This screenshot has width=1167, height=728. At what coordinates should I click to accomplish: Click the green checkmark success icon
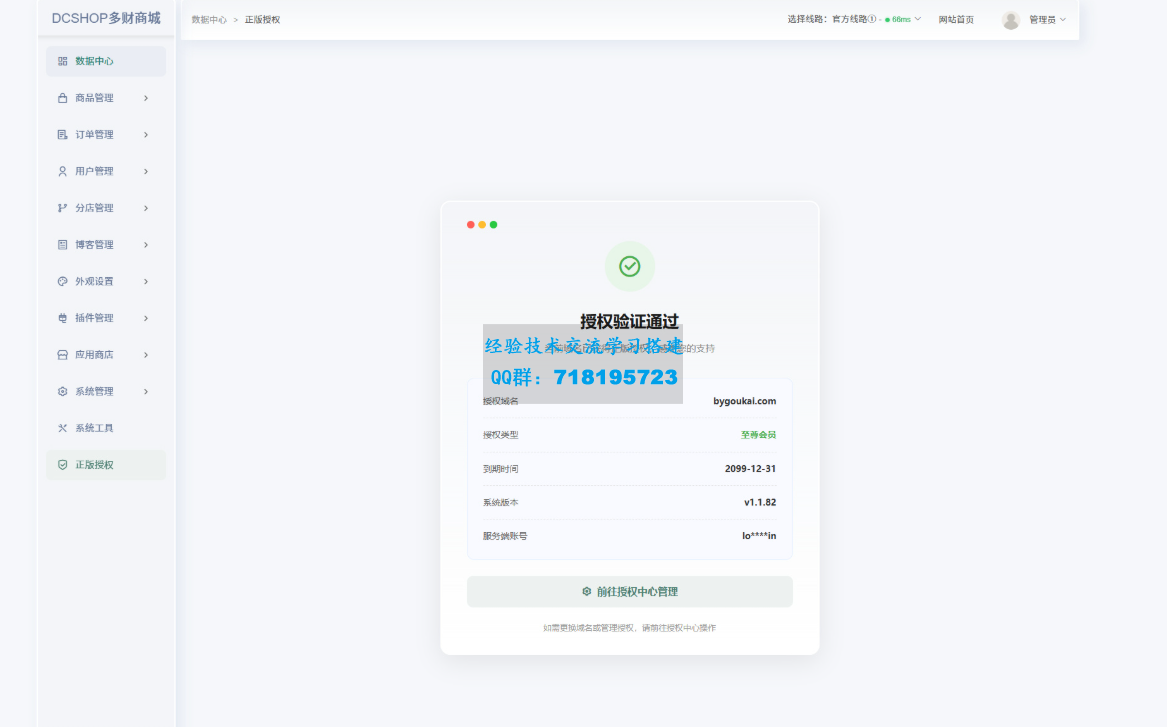point(630,266)
